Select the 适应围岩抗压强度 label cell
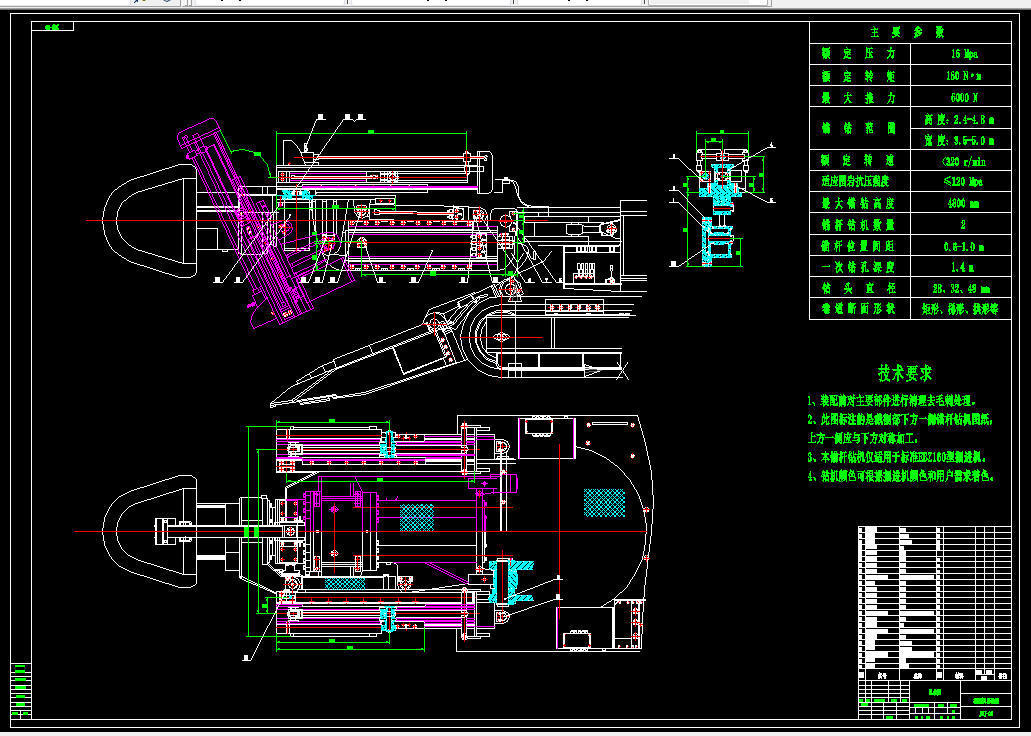Viewport: 1031px width, 736px height. pos(859,182)
